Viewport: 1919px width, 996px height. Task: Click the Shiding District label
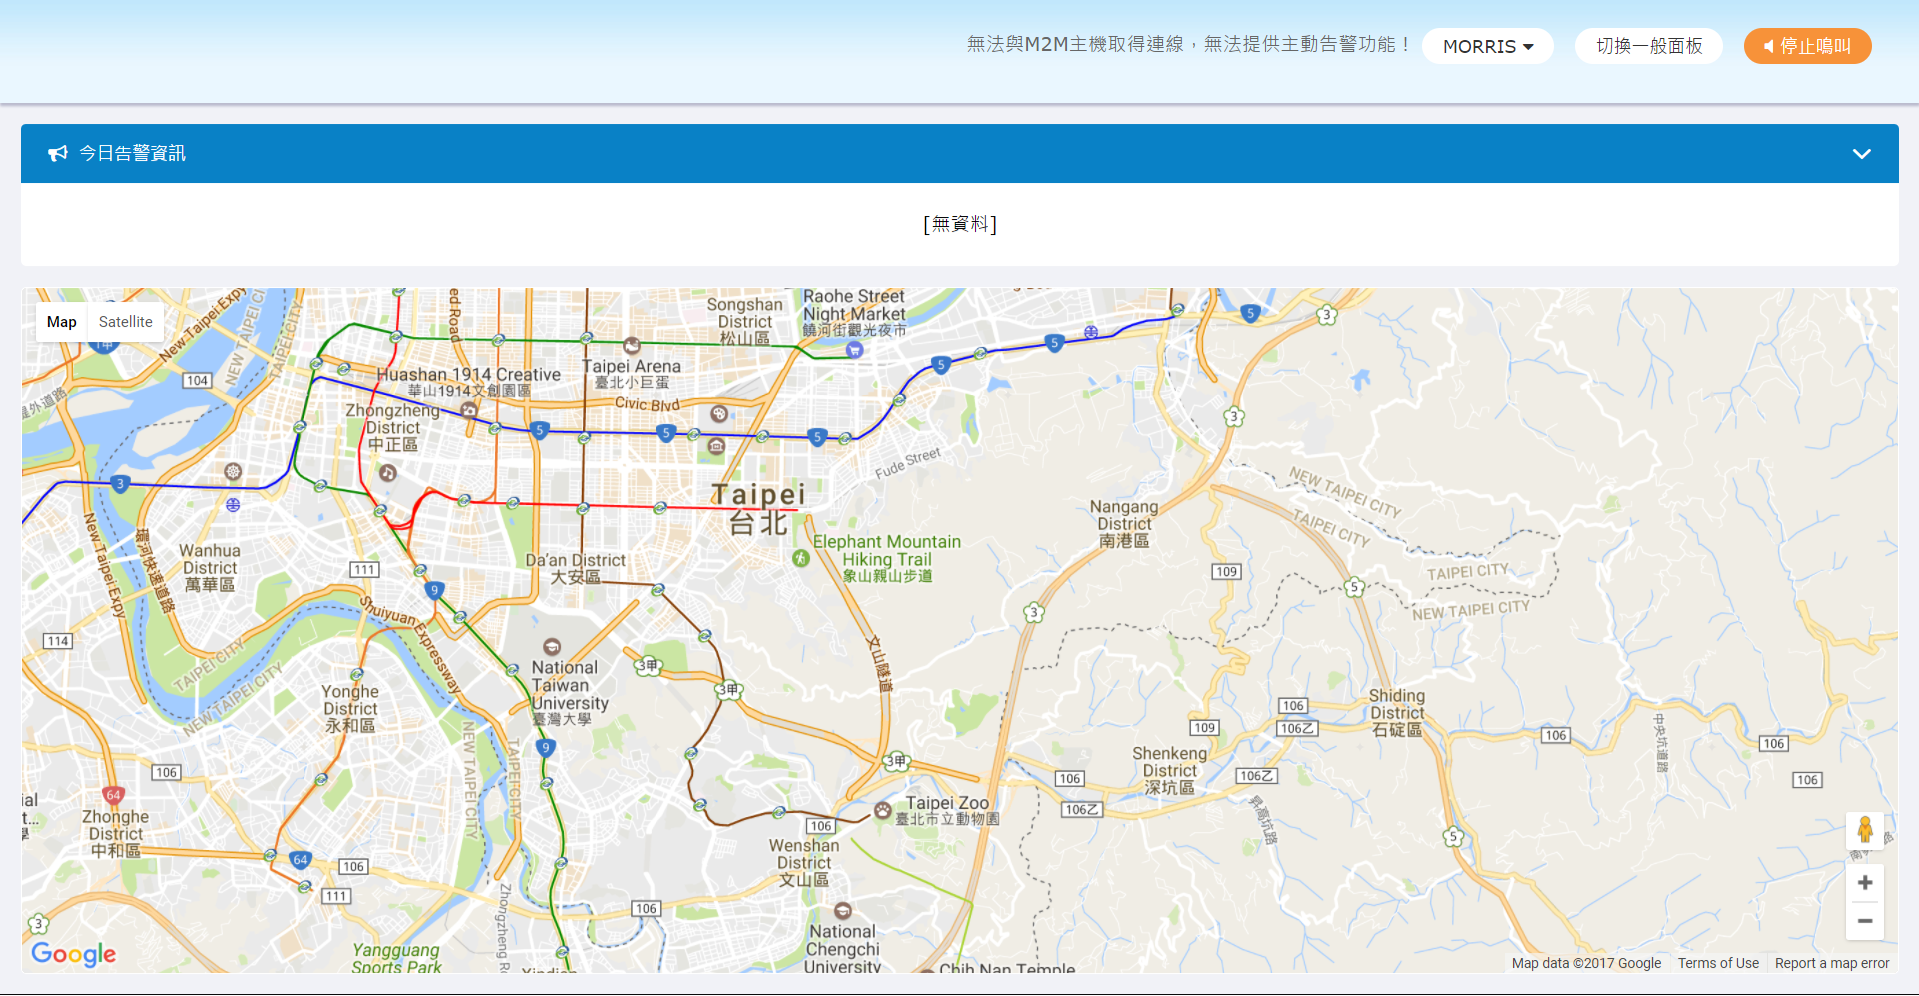[x=1397, y=713]
